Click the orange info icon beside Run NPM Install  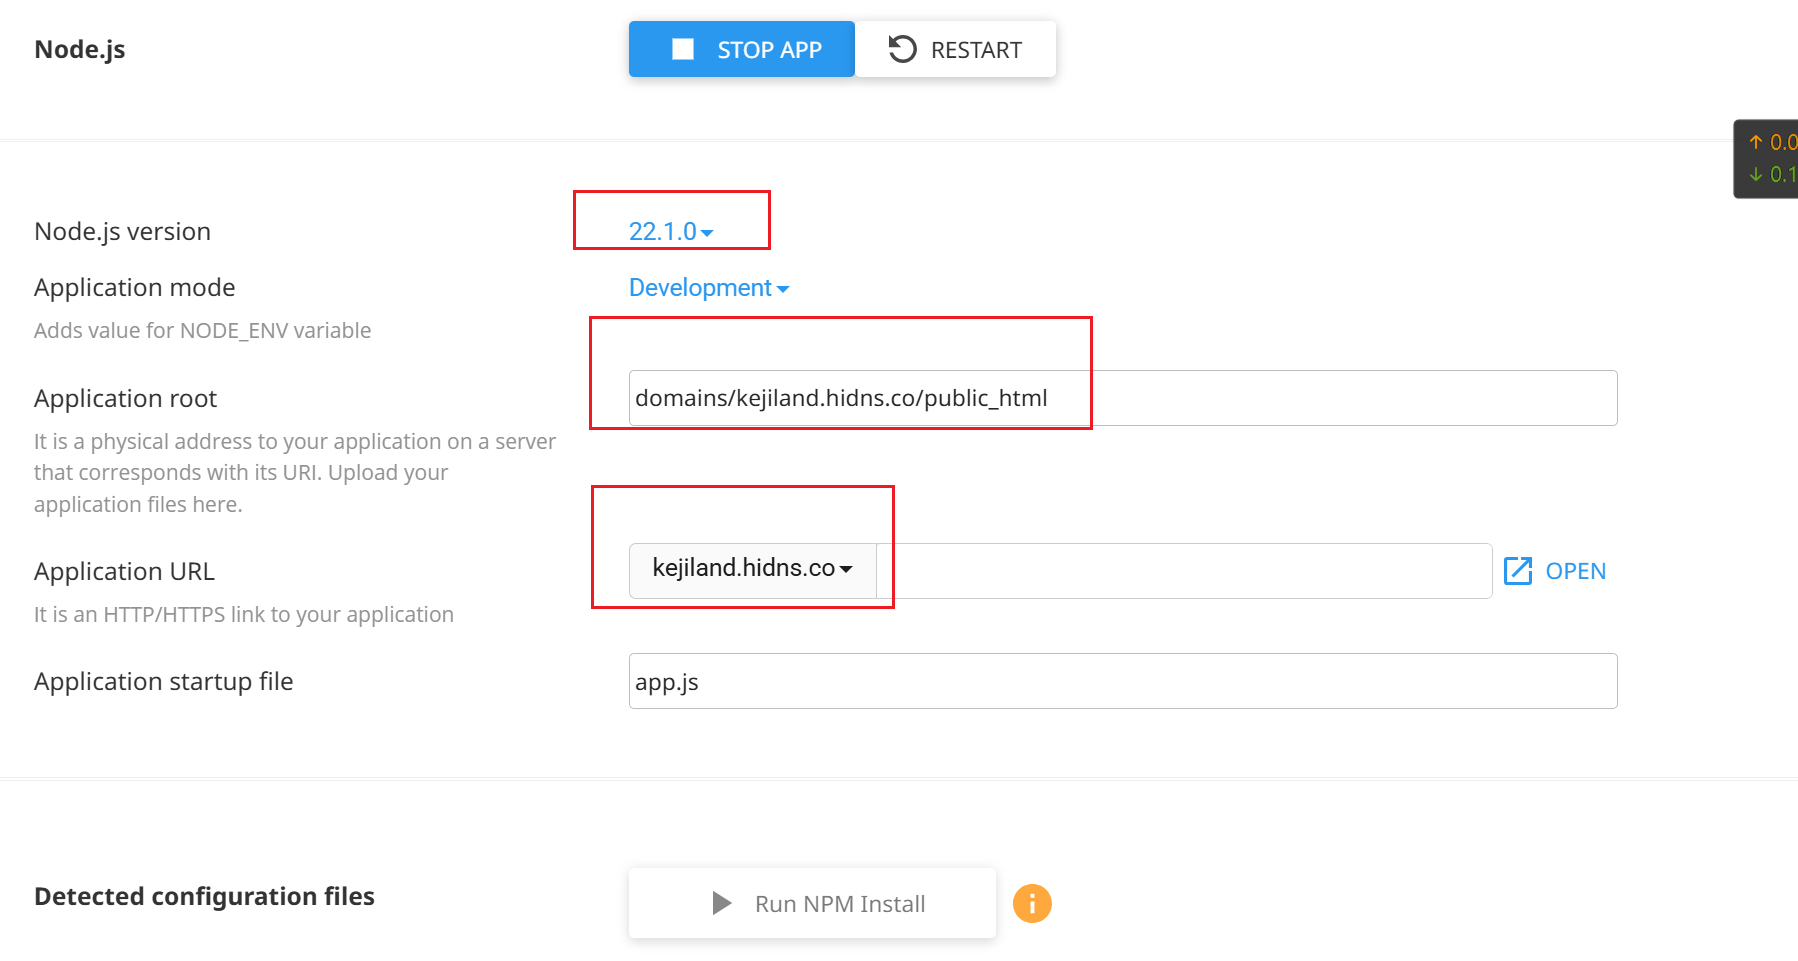pyautogui.click(x=1032, y=903)
